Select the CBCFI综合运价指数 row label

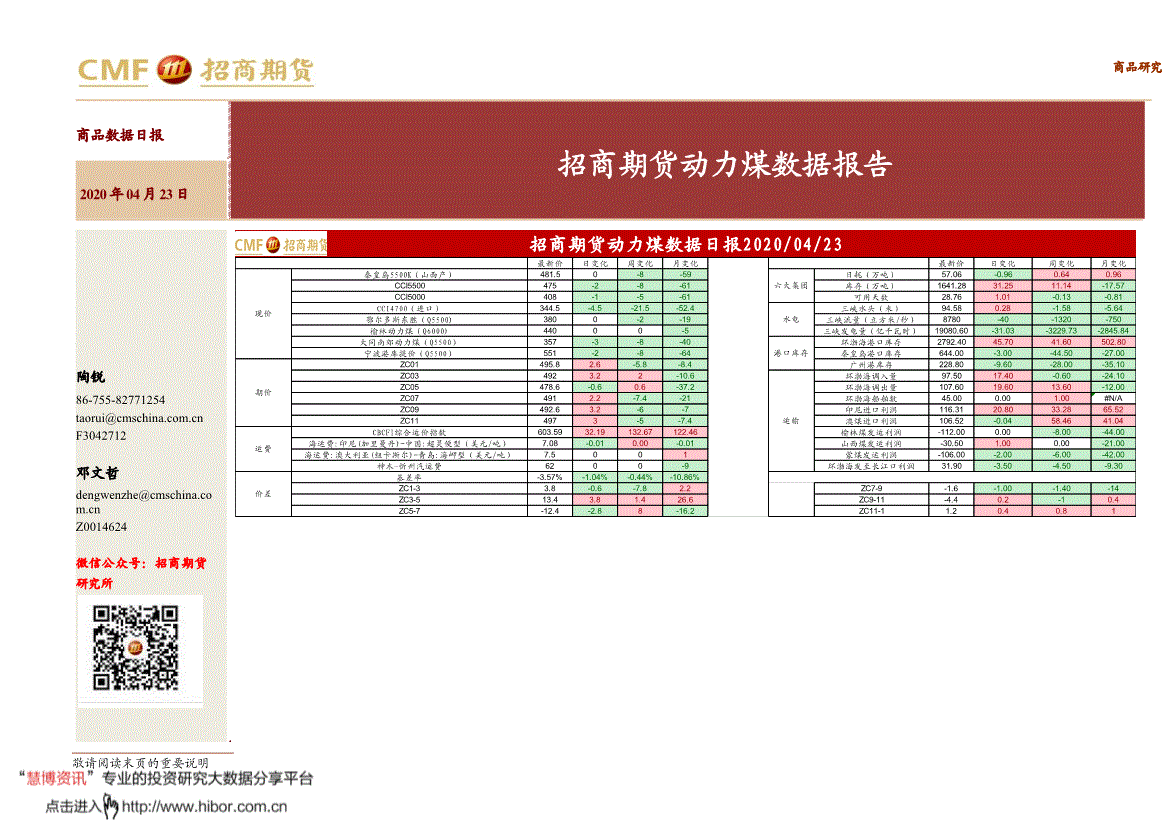[409, 432]
